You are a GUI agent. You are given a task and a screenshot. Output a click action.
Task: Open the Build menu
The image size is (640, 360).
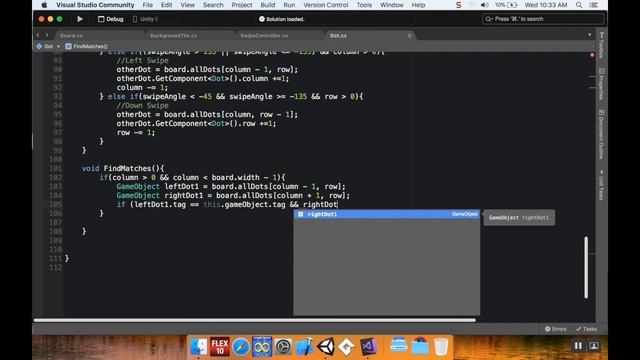click(x=268, y=5)
